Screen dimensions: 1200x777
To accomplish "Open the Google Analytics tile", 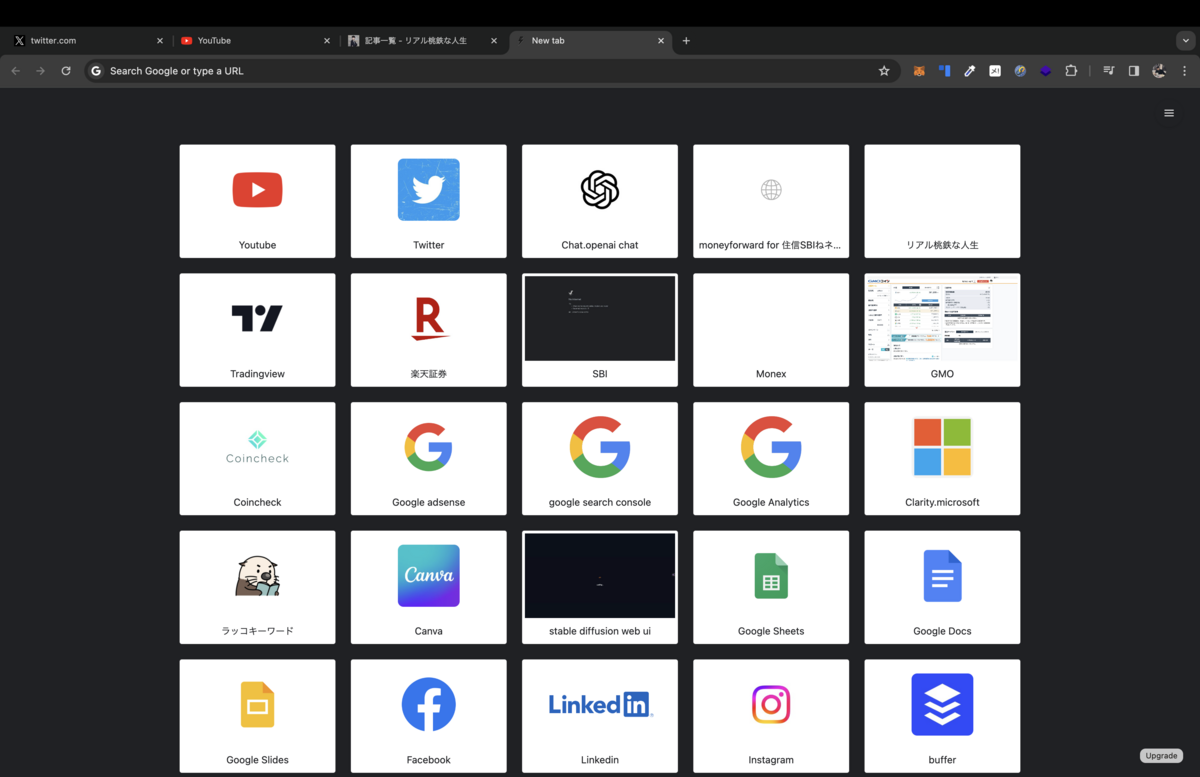I will (771, 459).
